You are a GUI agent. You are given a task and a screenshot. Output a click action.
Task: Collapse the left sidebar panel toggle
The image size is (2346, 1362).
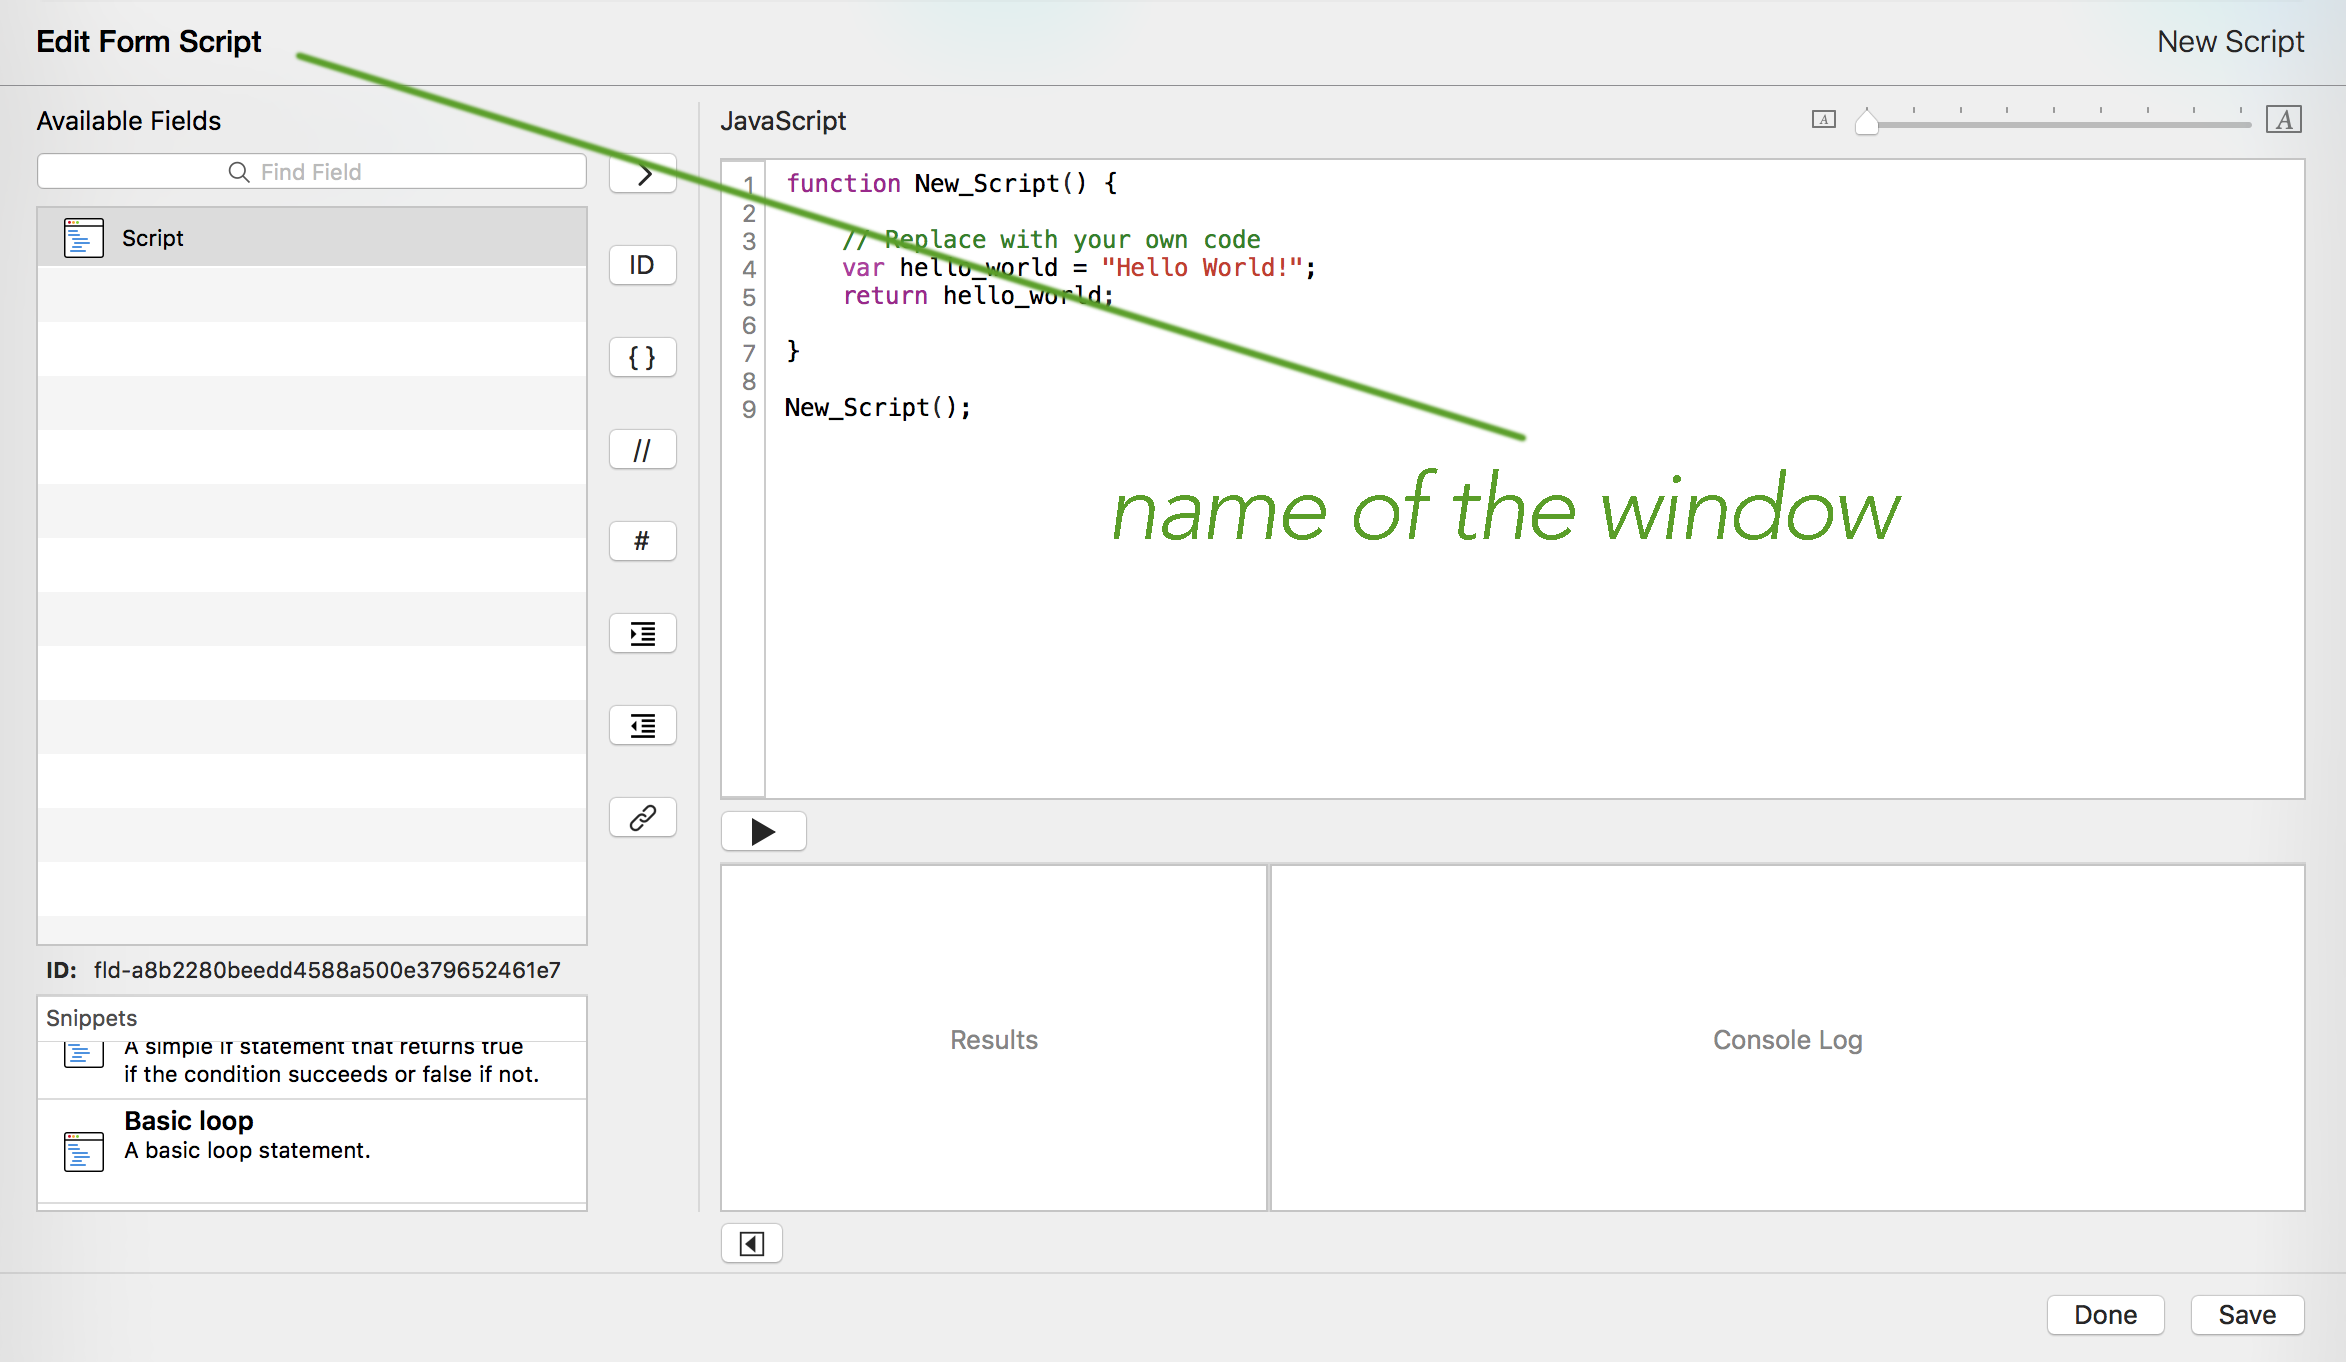click(751, 1243)
